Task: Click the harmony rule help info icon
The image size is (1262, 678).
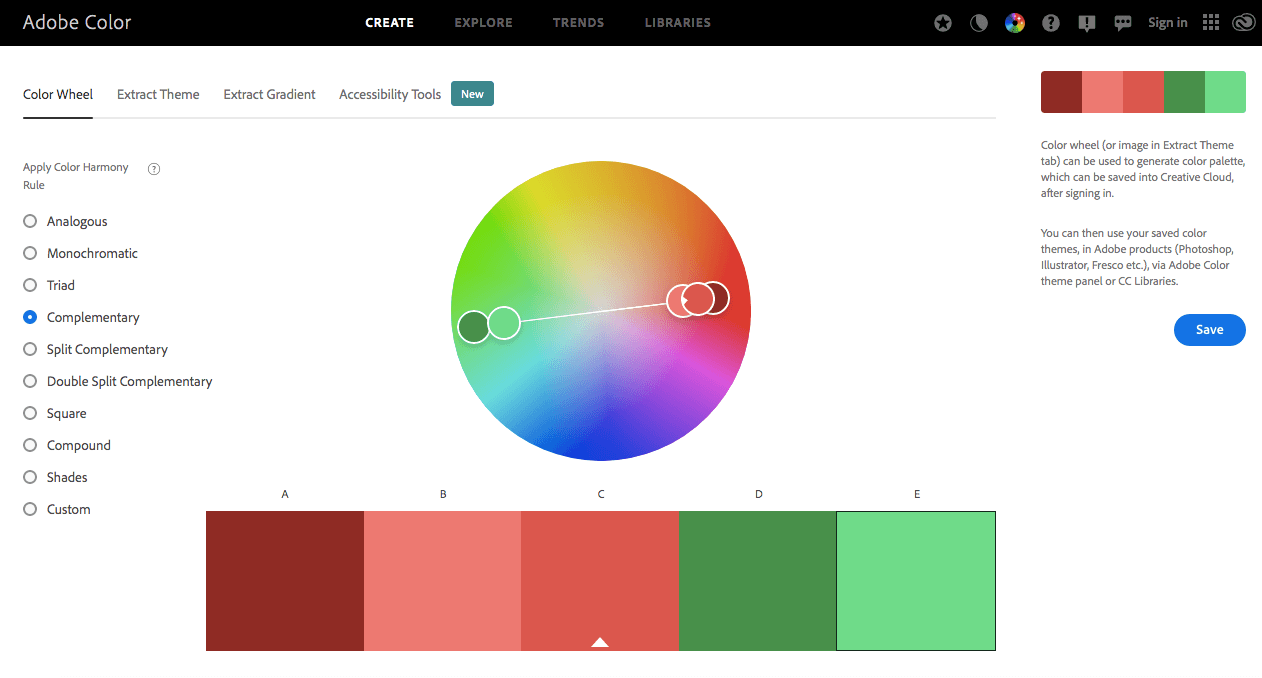Action: [x=154, y=169]
